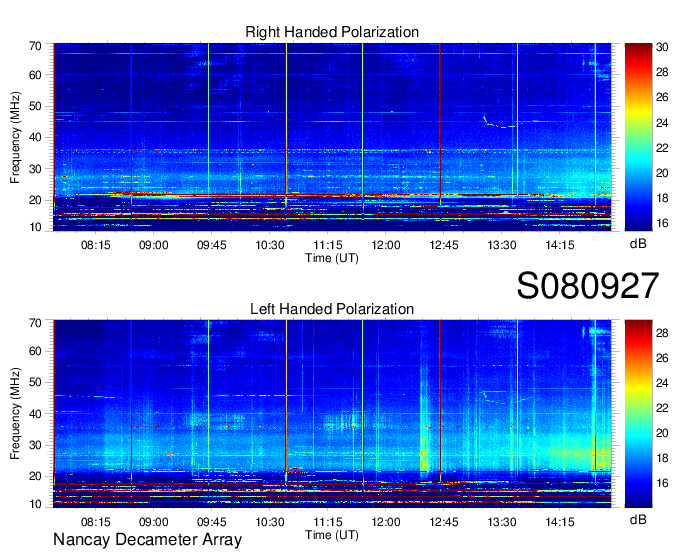The image size is (680, 552).
Task: Click "13:30" time tick of Right Handed plot
Action: [502, 245]
